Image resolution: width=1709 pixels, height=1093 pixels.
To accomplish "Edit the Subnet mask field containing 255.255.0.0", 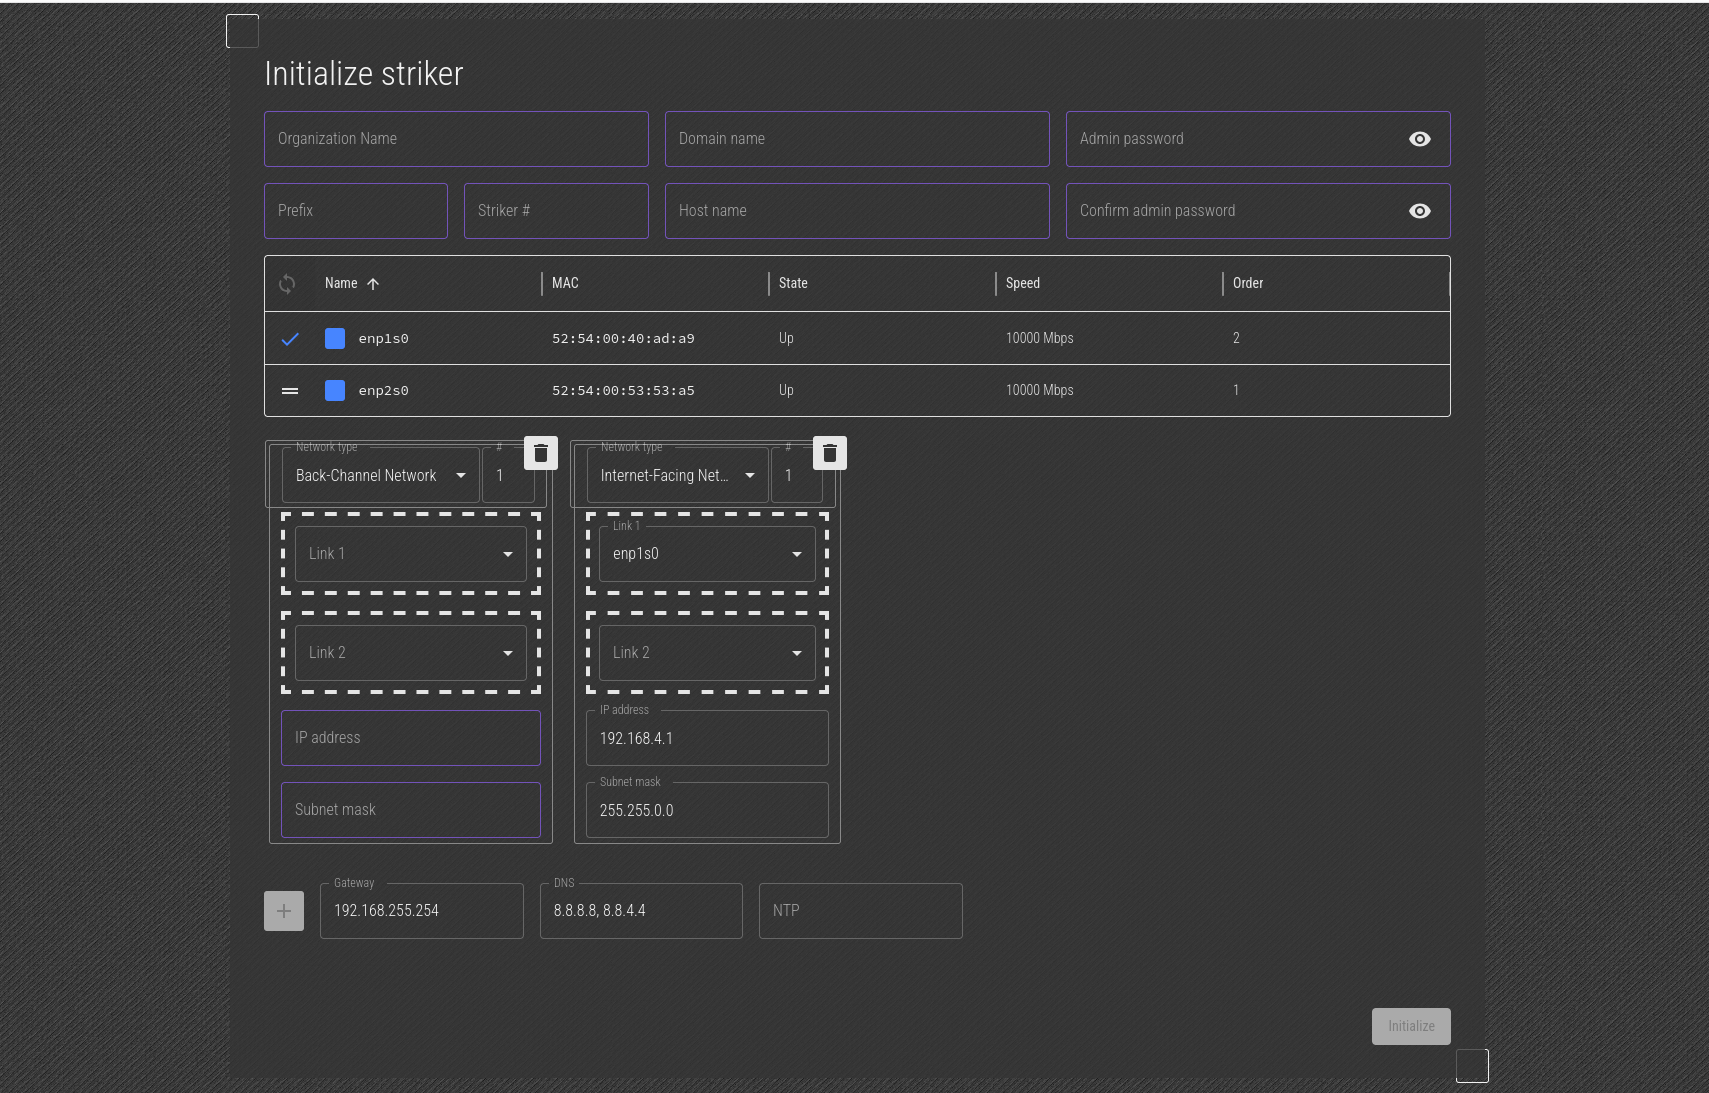I will [707, 810].
